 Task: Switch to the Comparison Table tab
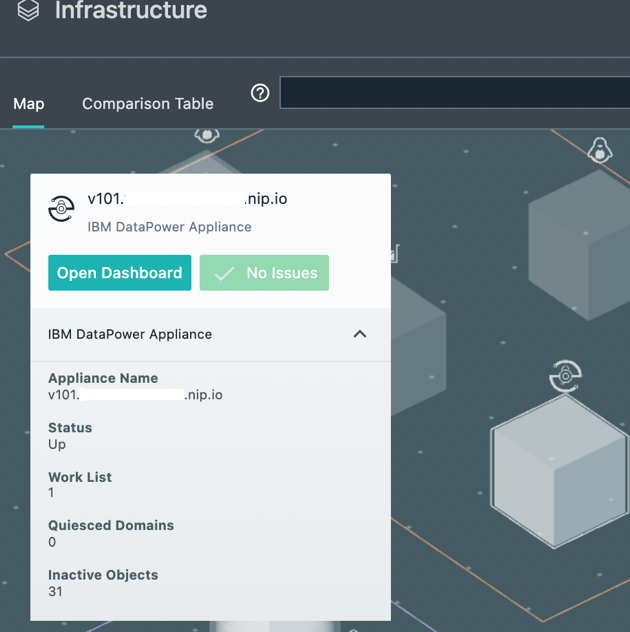(x=148, y=104)
